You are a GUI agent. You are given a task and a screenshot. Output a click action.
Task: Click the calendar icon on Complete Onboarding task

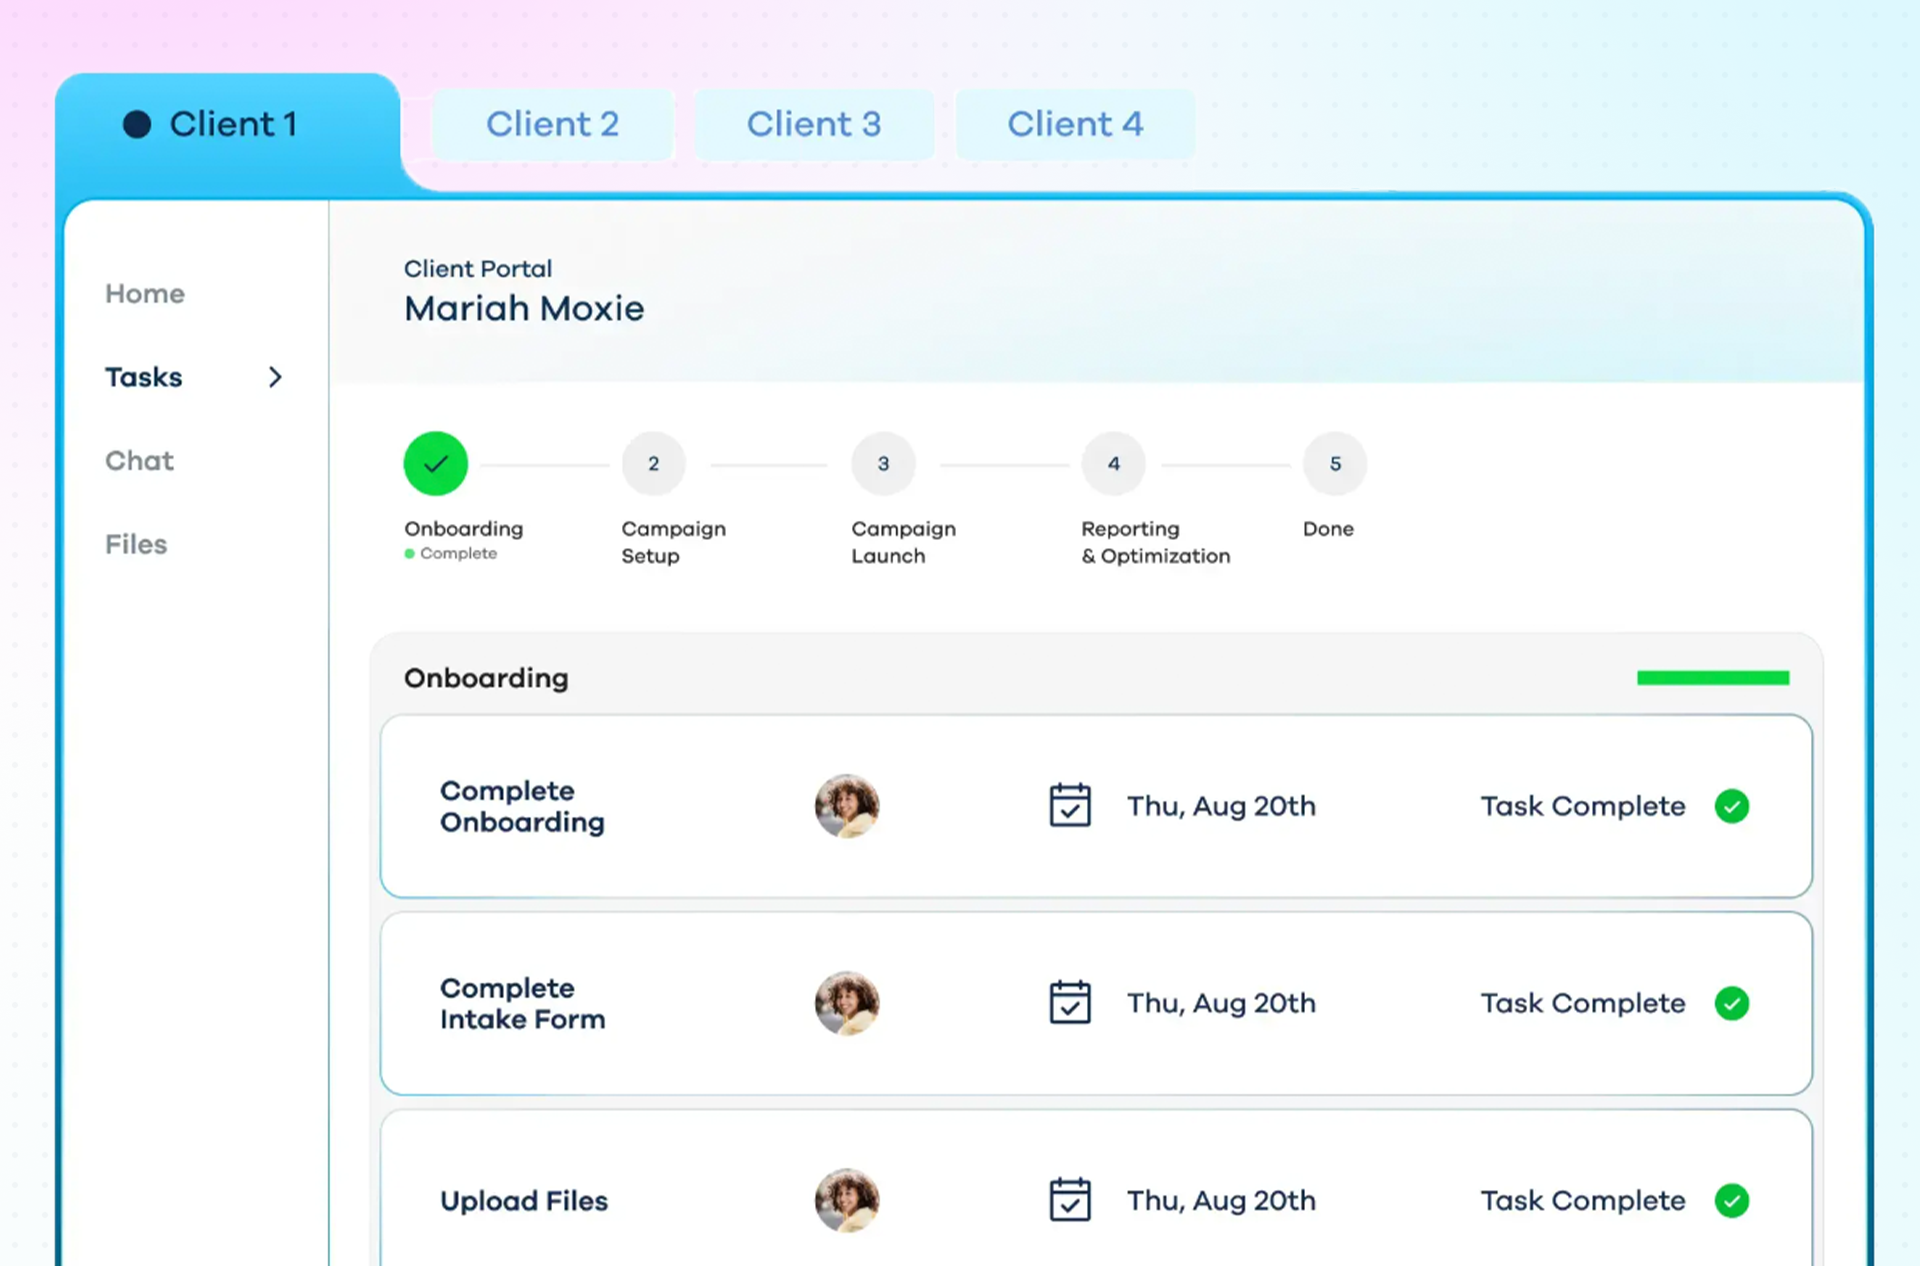pyautogui.click(x=1069, y=805)
